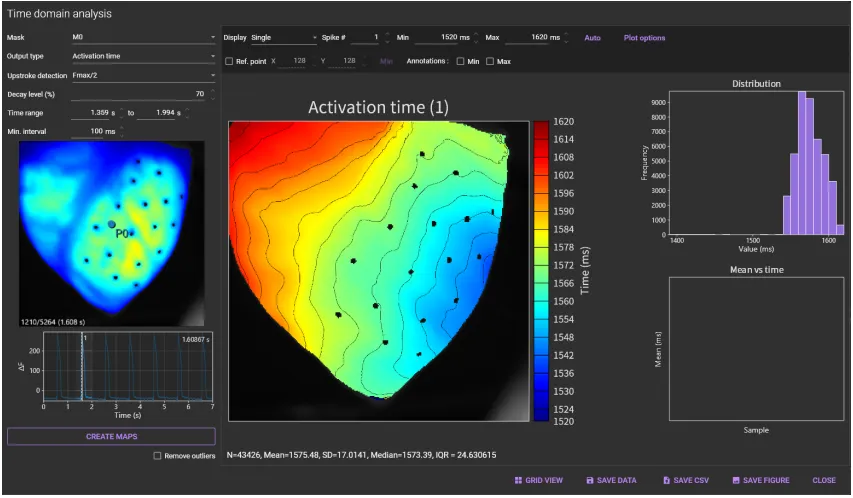
Task: Click the Grid View icon
Action: (519, 481)
